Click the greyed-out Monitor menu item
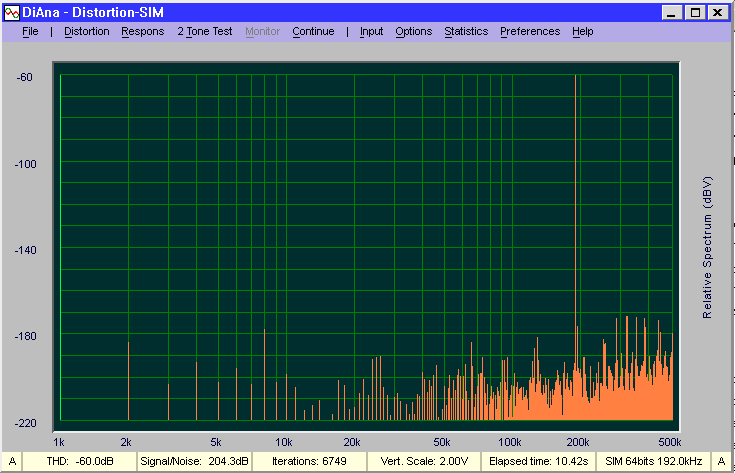This screenshot has width=735, height=473. pos(262,31)
